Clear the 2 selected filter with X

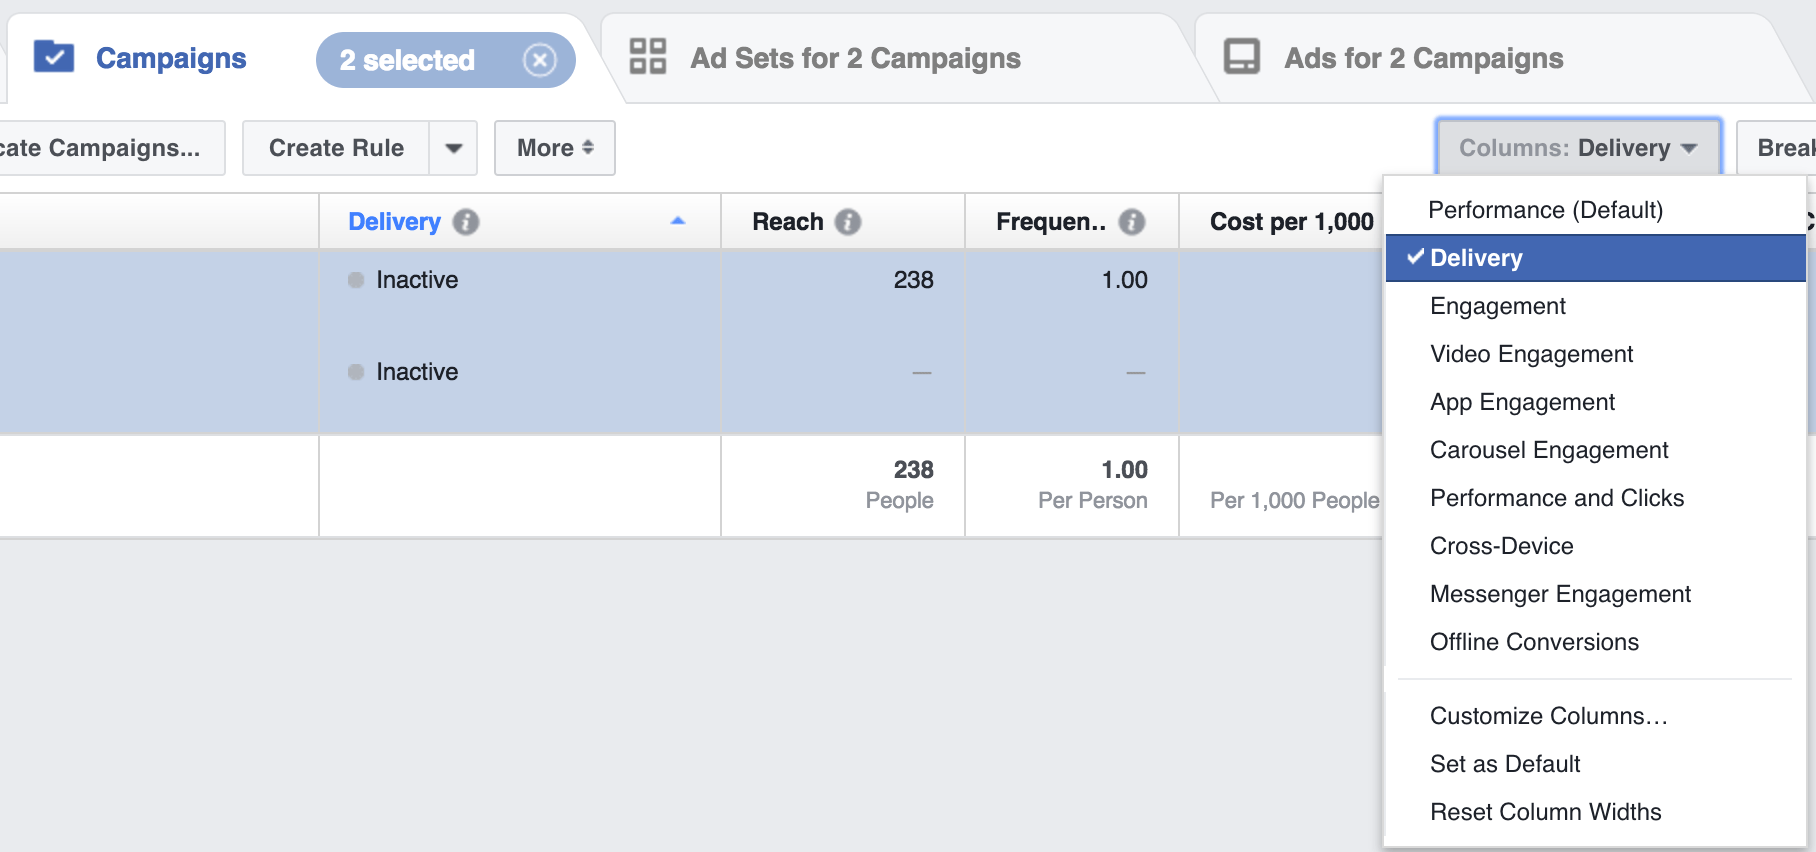pos(540,60)
